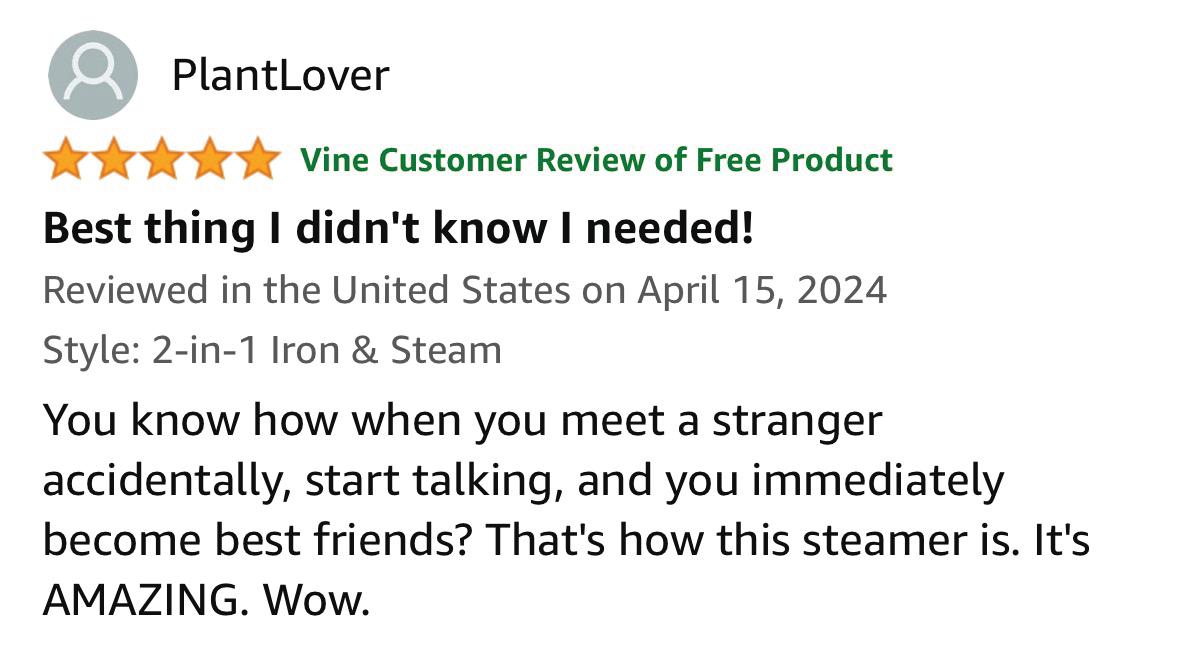Click the April 15, 2024 date
This screenshot has width=1179, height=664.
[x=761, y=291]
